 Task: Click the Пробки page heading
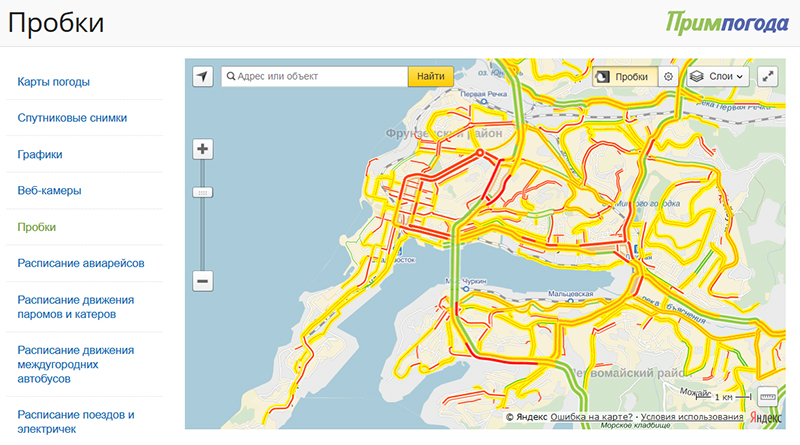tap(56, 22)
